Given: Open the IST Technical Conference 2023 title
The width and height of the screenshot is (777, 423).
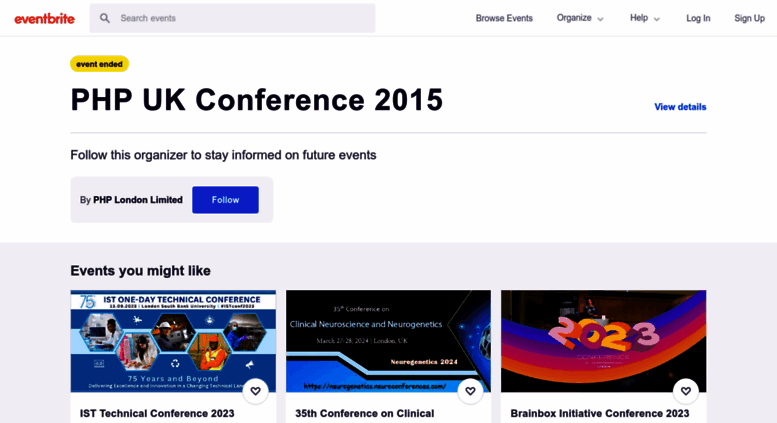Looking at the screenshot, I should point(157,414).
